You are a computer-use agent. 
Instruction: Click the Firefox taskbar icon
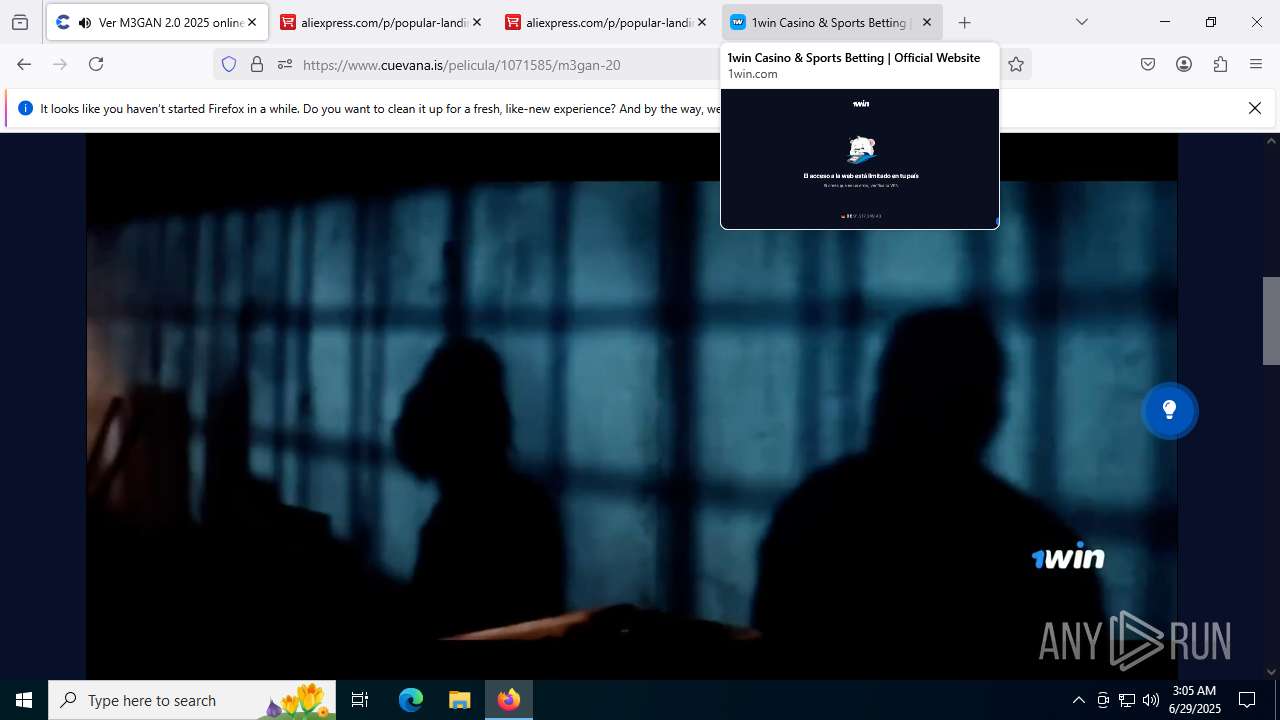tap(509, 700)
